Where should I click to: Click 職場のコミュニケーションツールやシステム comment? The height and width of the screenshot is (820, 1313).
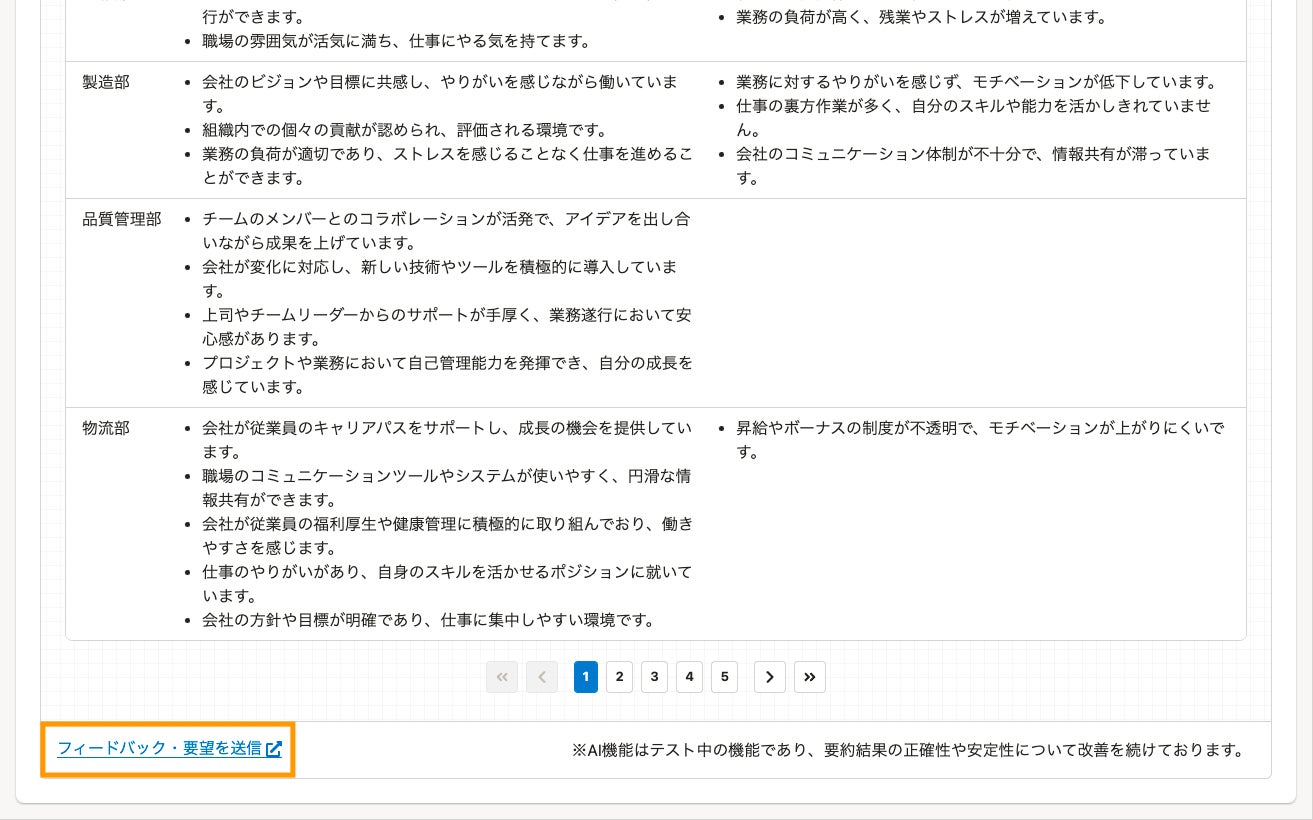(x=446, y=488)
